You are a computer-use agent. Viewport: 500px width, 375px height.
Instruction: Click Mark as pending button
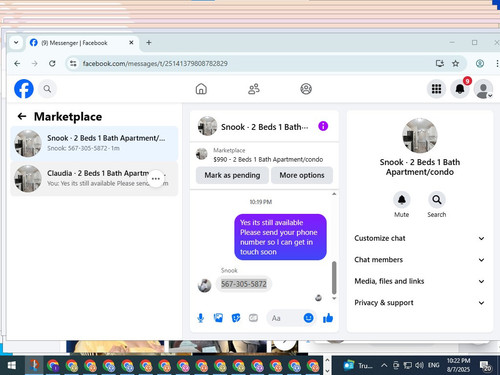pos(232,175)
